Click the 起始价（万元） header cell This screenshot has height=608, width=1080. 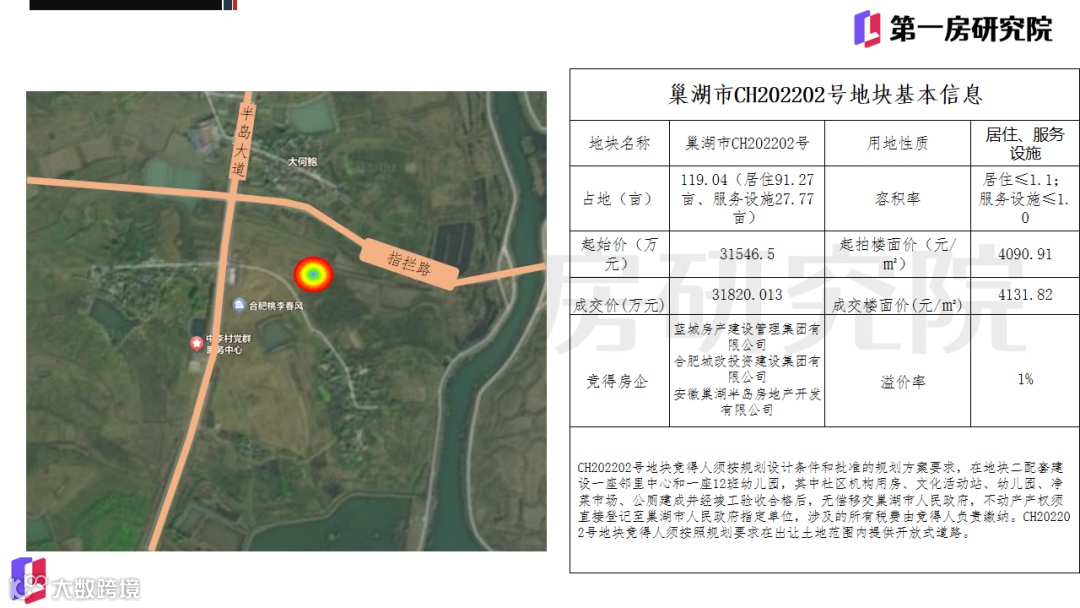(x=619, y=254)
